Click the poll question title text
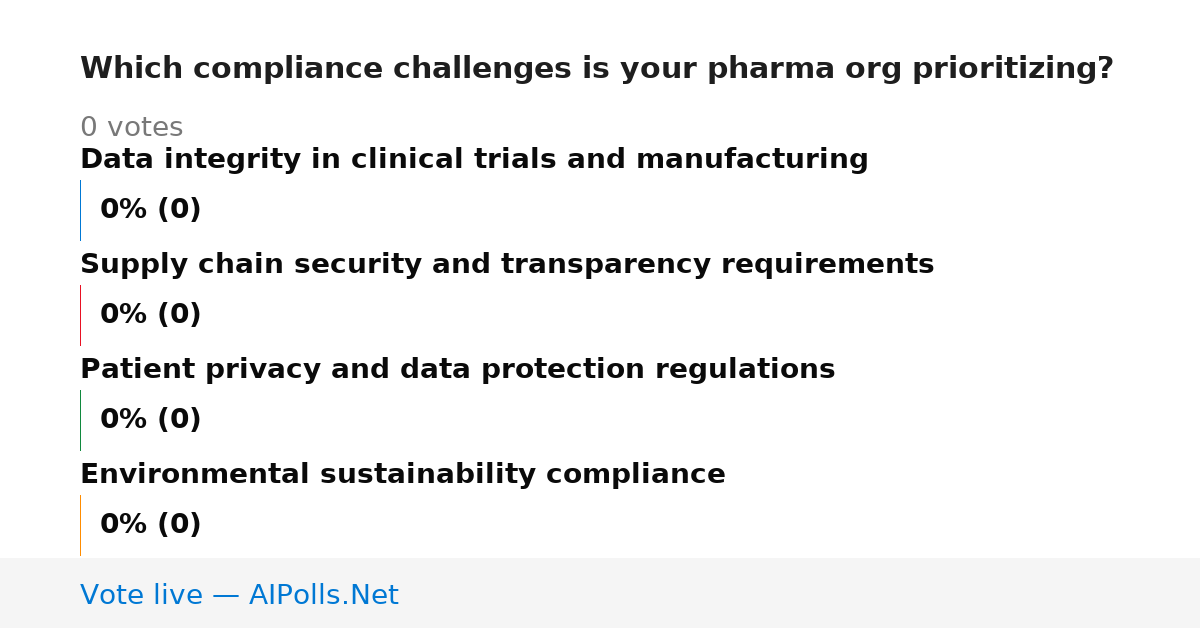This screenshot has height=628, width=1200. click(597, 69)
